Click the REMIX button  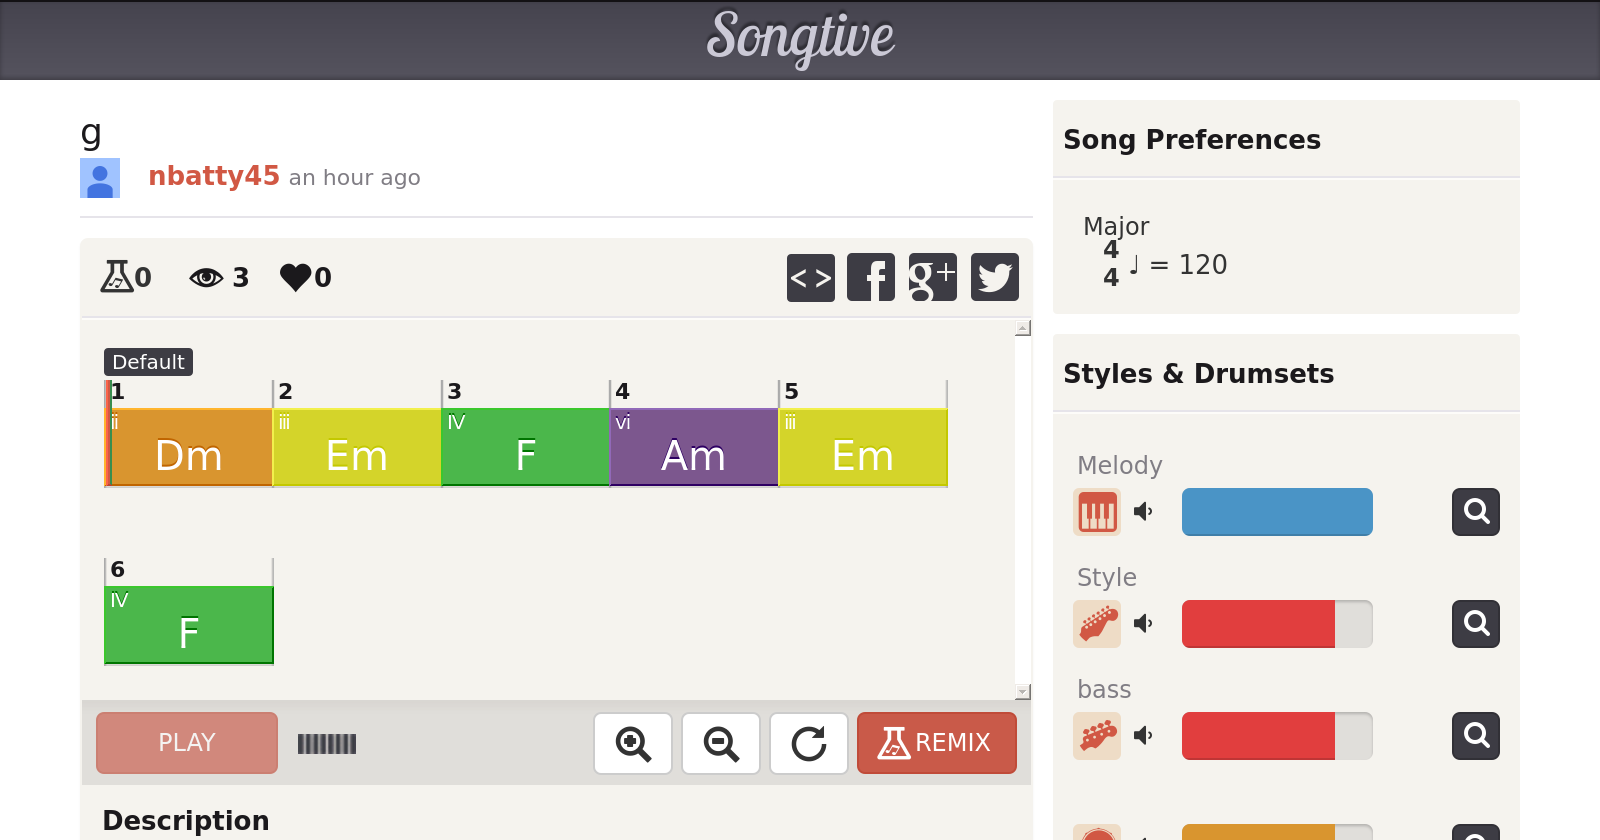click(936, 743)
